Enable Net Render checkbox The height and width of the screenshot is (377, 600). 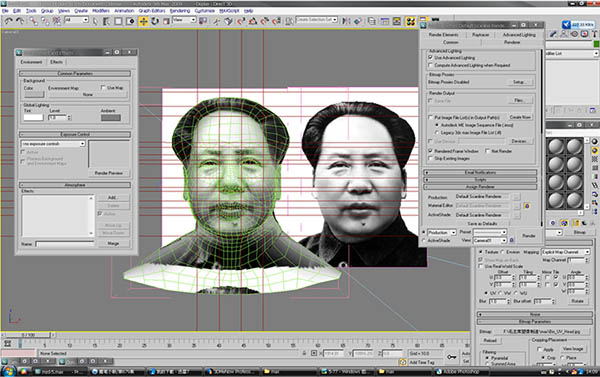[x=487, y=151]
